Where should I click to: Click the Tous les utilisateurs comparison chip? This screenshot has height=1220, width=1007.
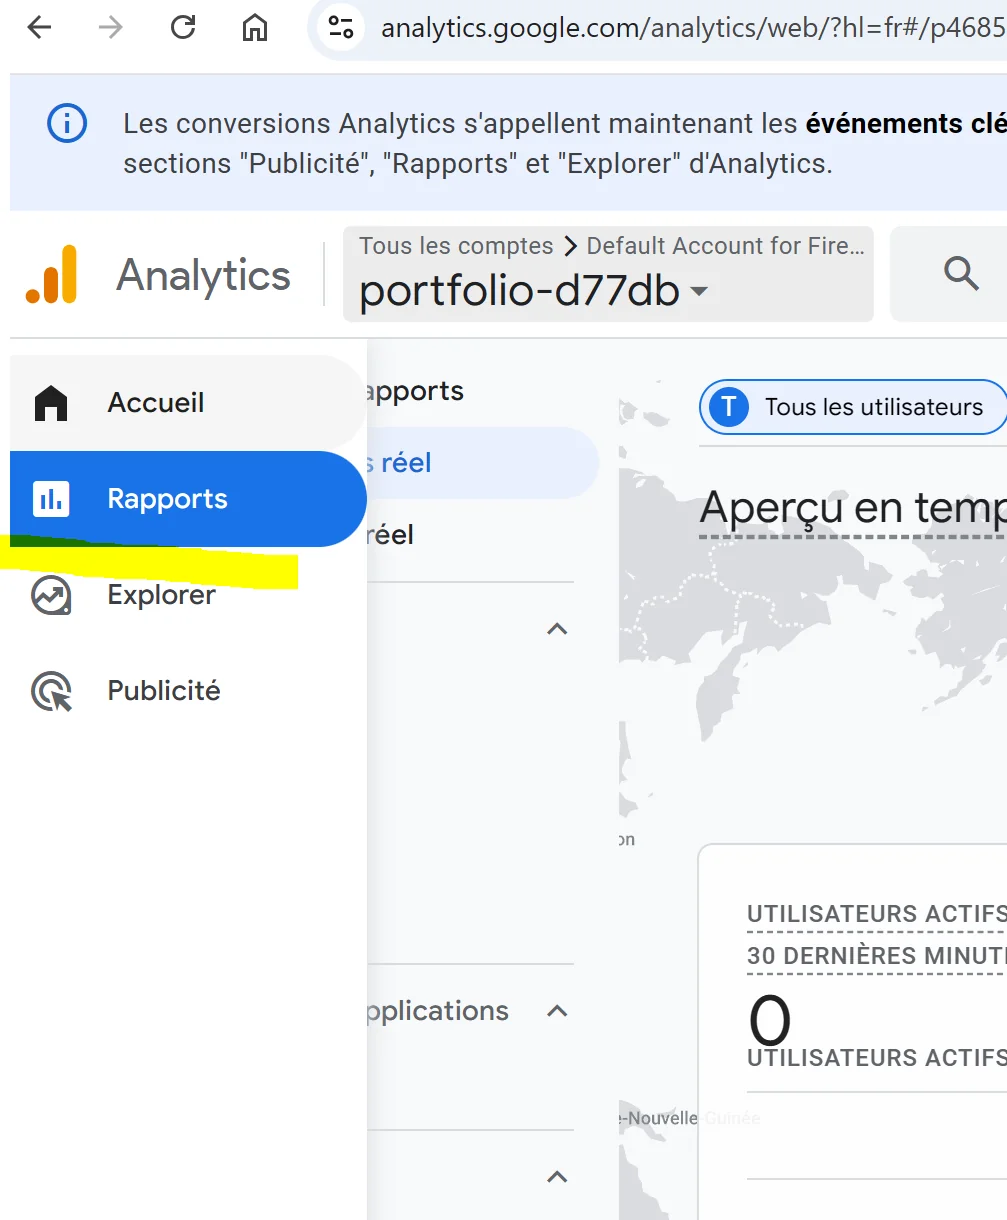click(x=852, y=407)
